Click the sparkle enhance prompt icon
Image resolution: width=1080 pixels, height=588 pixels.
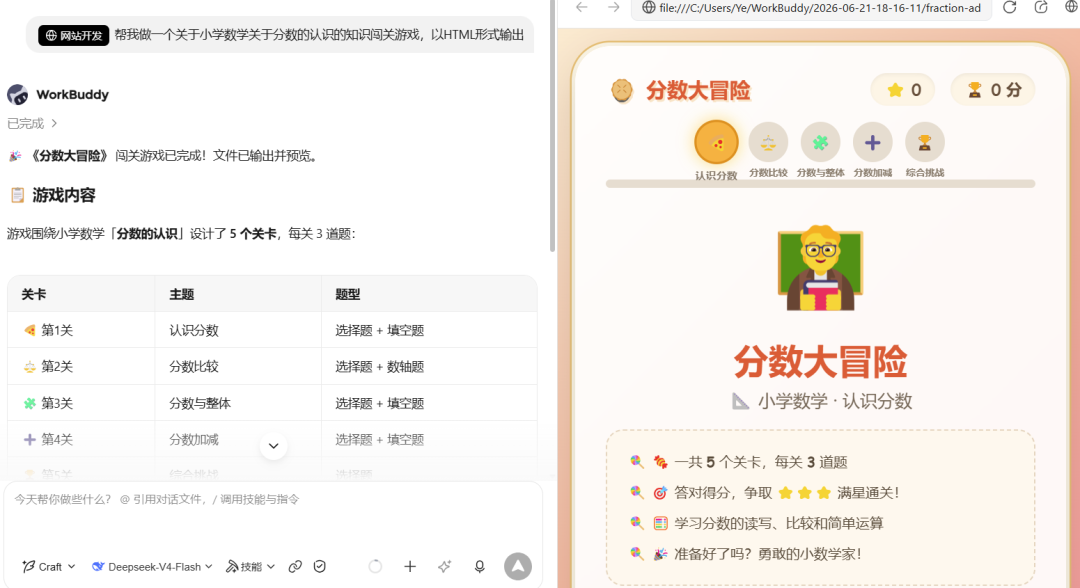coord(444,567)
